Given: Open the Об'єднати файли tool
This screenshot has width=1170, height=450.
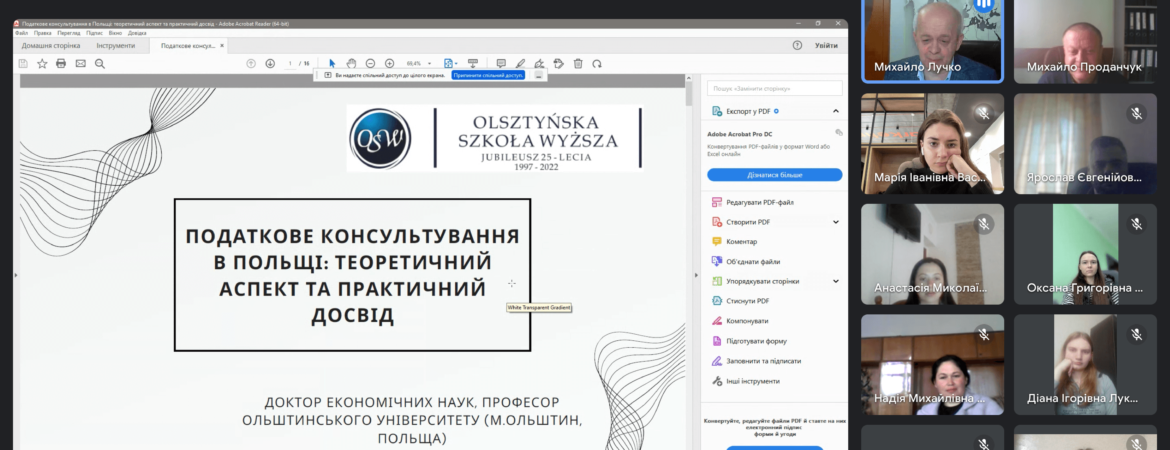Looking at the screenshot, I should click(745, 262).
